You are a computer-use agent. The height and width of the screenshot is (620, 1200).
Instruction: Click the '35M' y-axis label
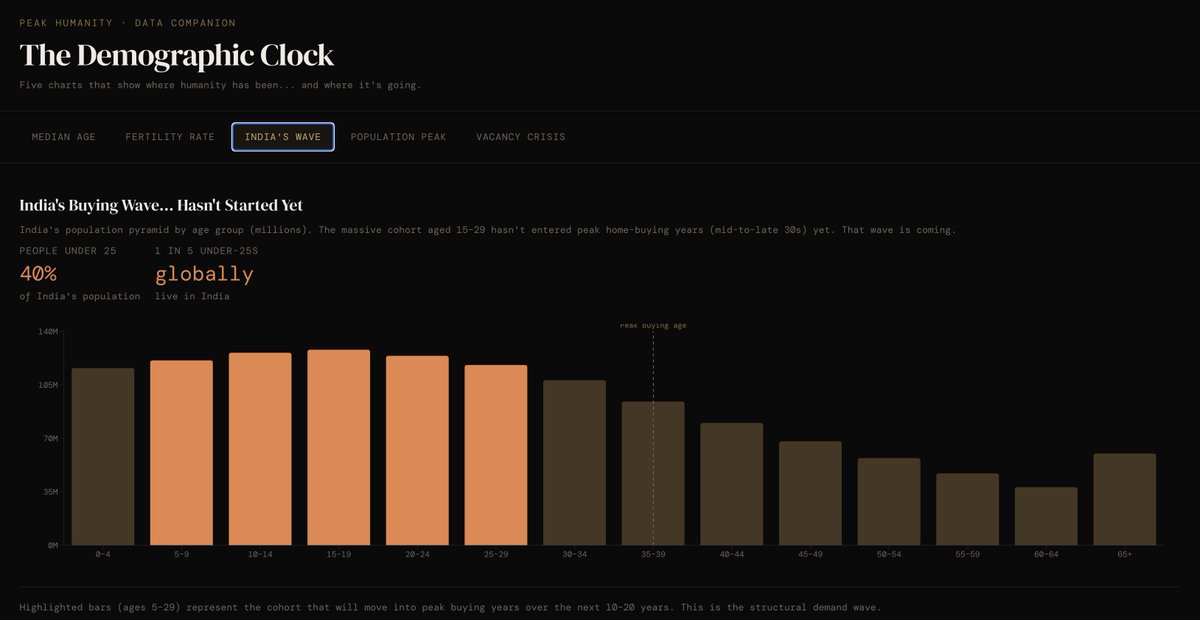coord(51,492)
